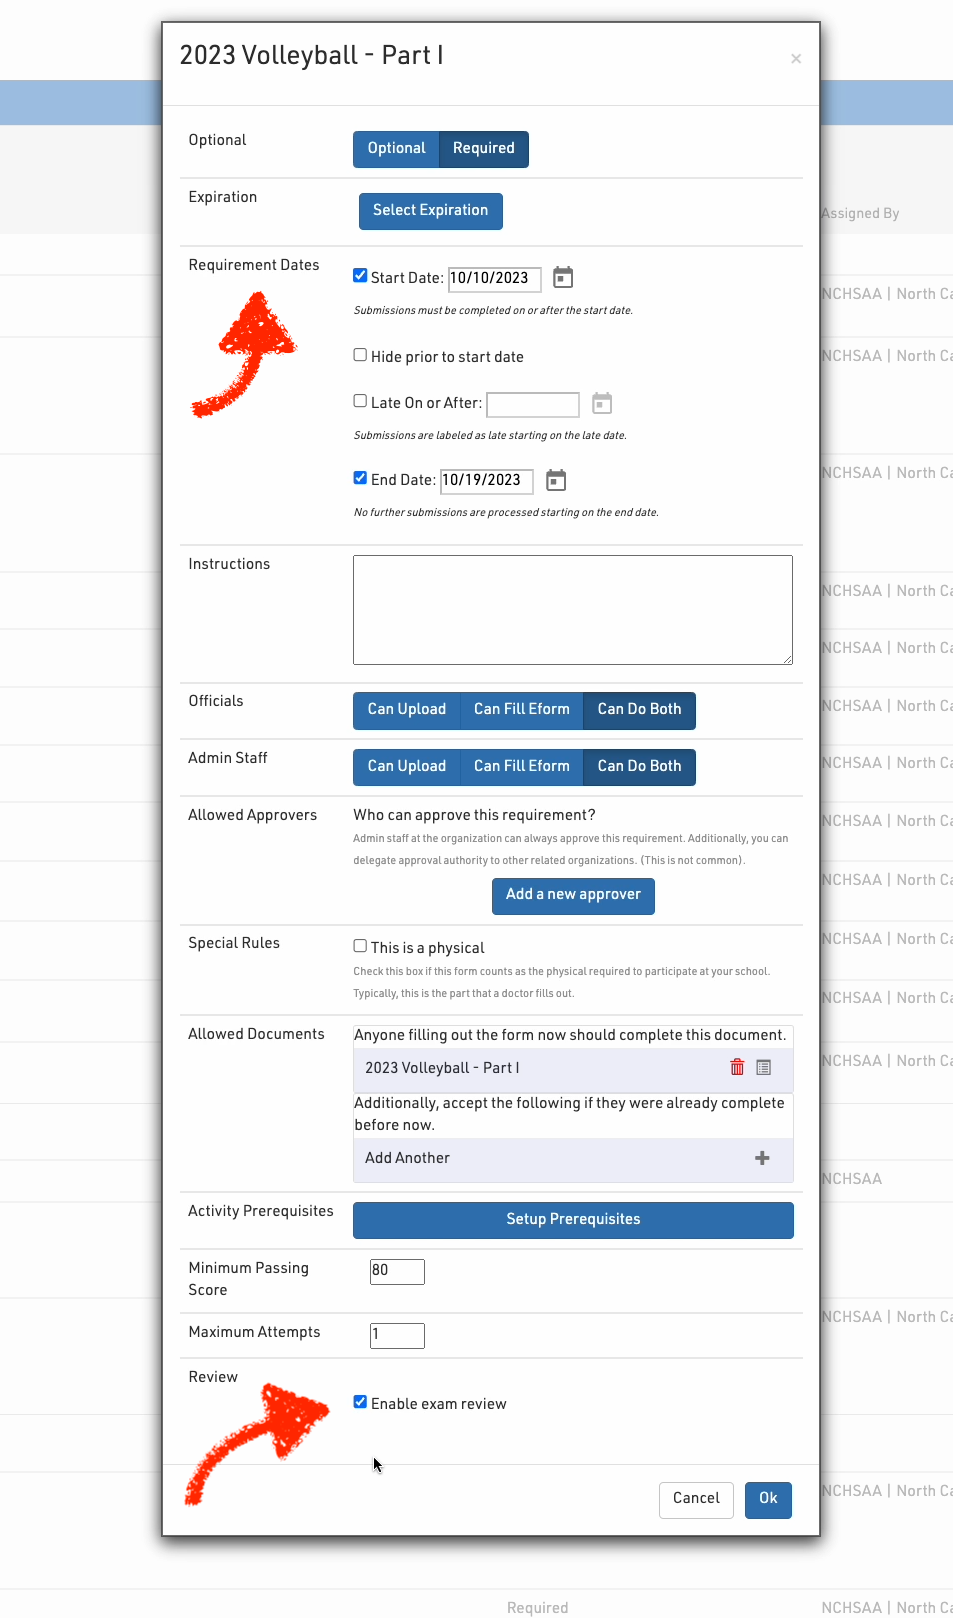The height and width of the screenshot is (1618, 953).
Task: Open the Start Date calendar picker
Action: point(563,277)
